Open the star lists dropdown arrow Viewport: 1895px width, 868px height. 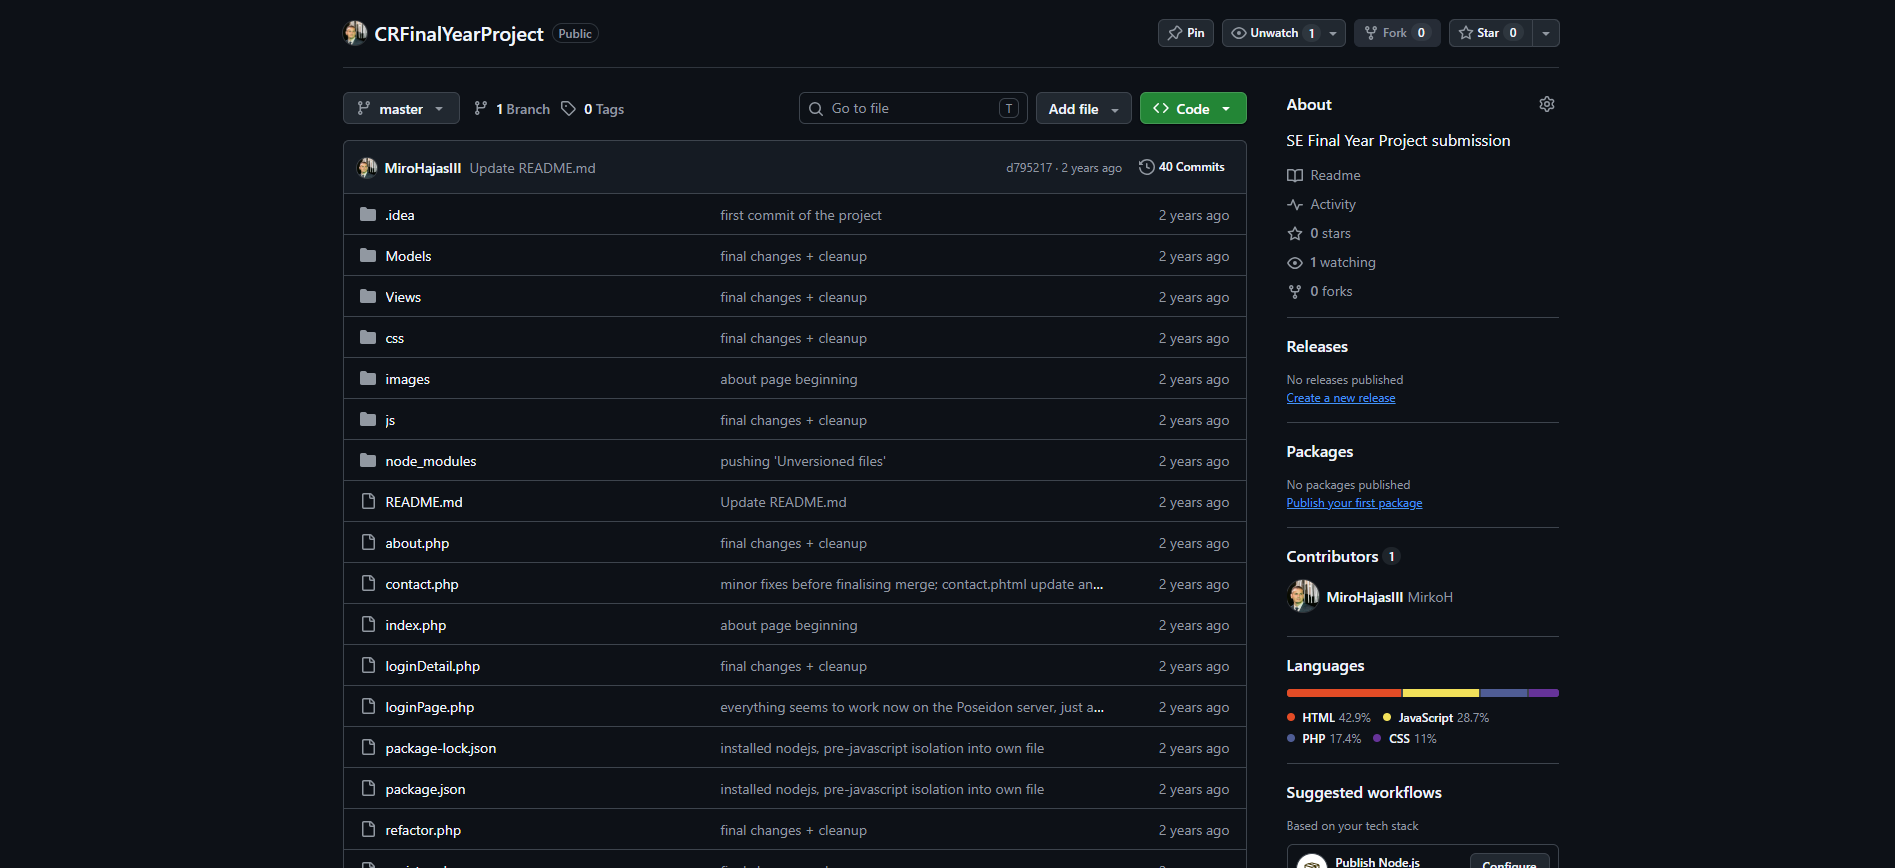pos(1546,33)
